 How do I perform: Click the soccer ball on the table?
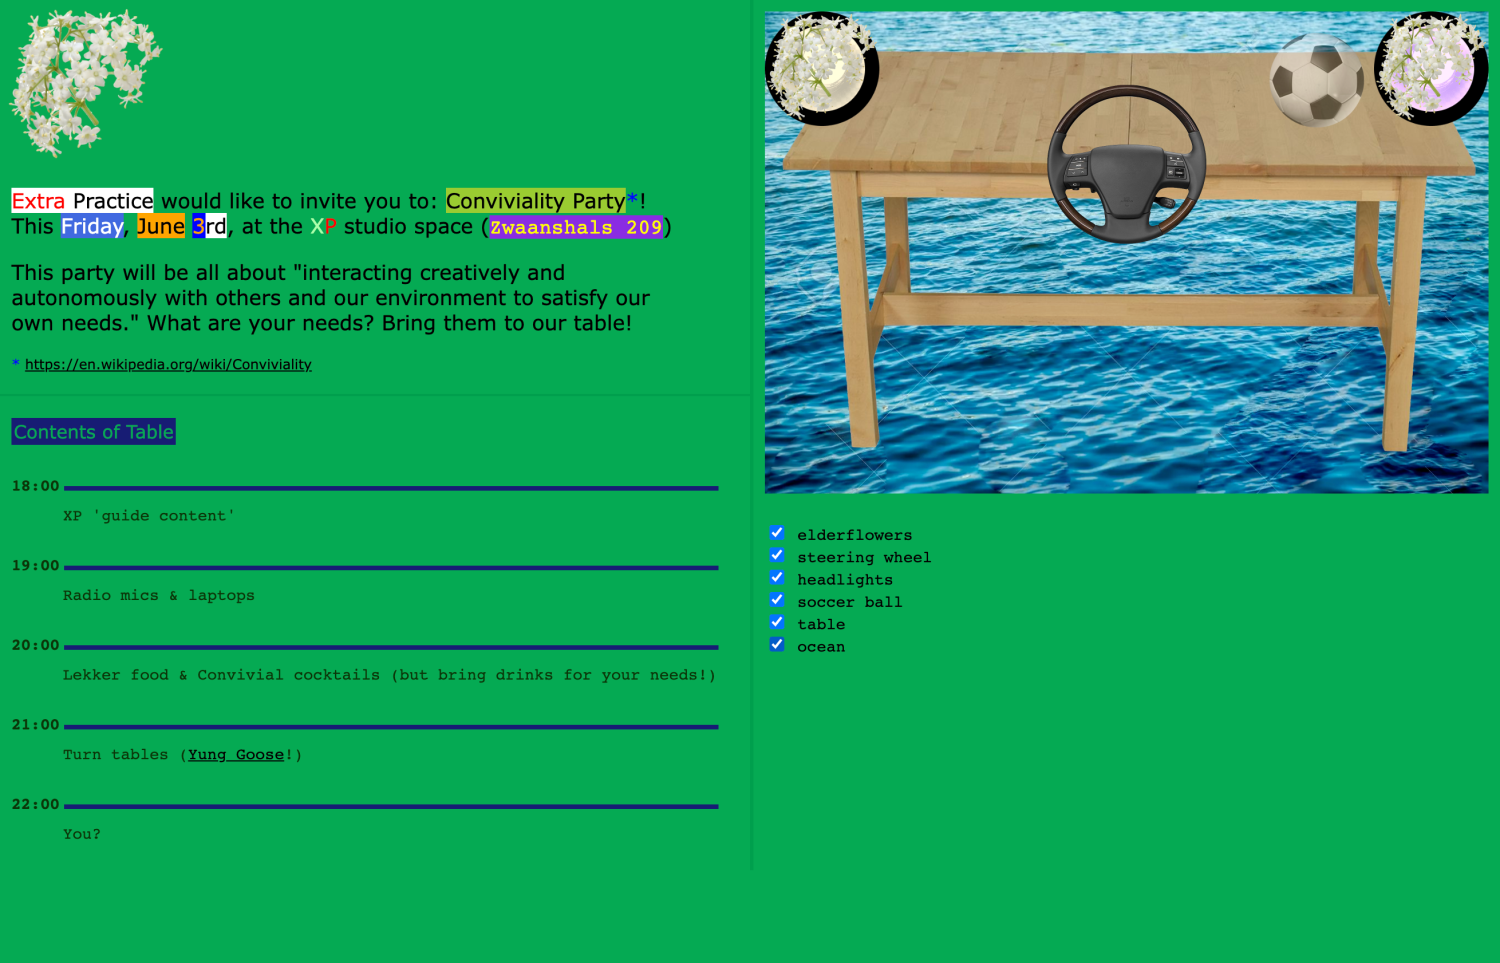coord(1316,81)
